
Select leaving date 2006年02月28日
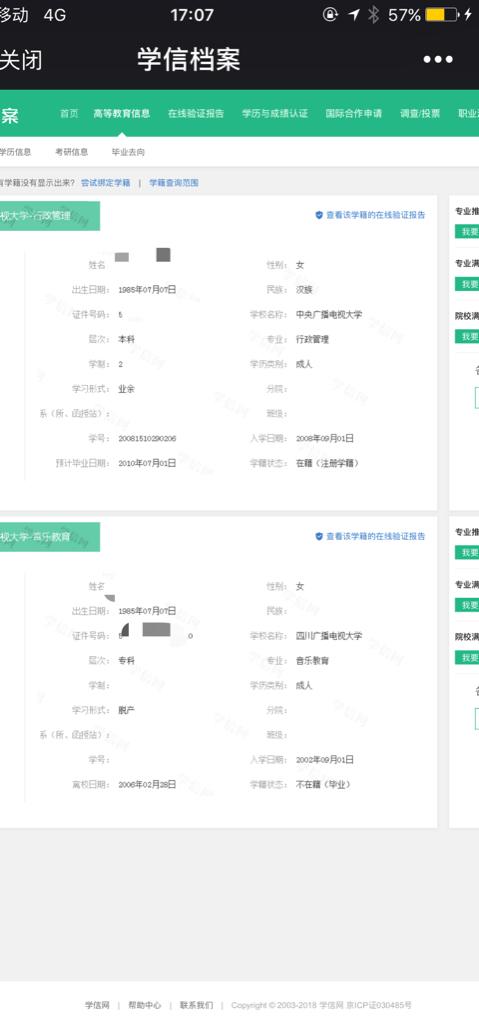tap(147, 784)
